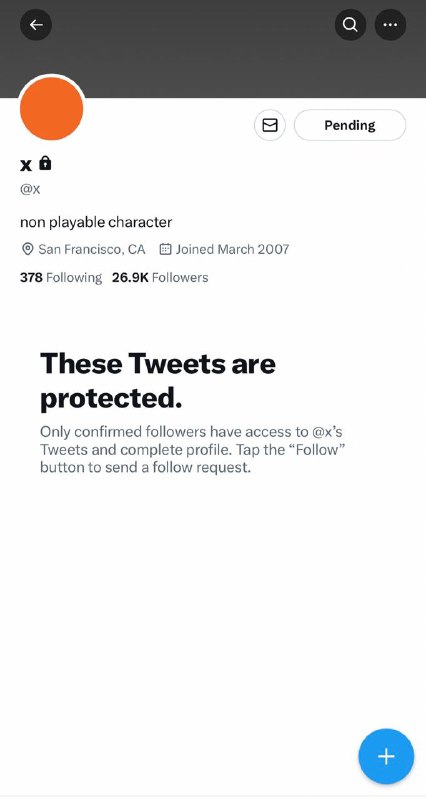Open the 26.9K Followers list
Screen dimensions: 426x800
click(x=160, y=278)
